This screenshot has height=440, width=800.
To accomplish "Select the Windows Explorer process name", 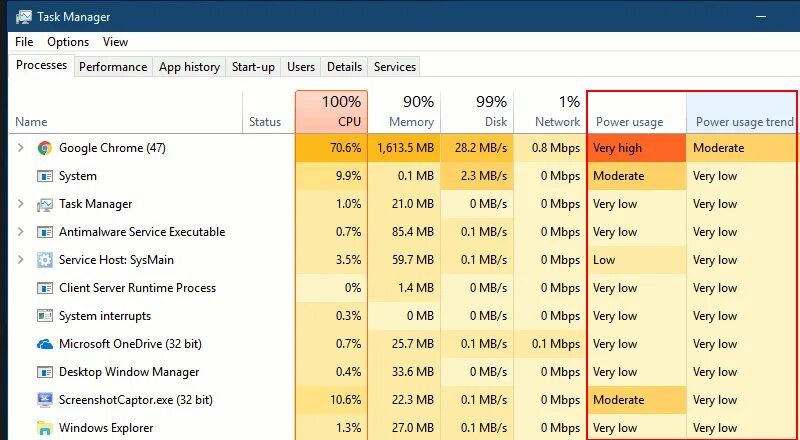I will click(106, 428).
